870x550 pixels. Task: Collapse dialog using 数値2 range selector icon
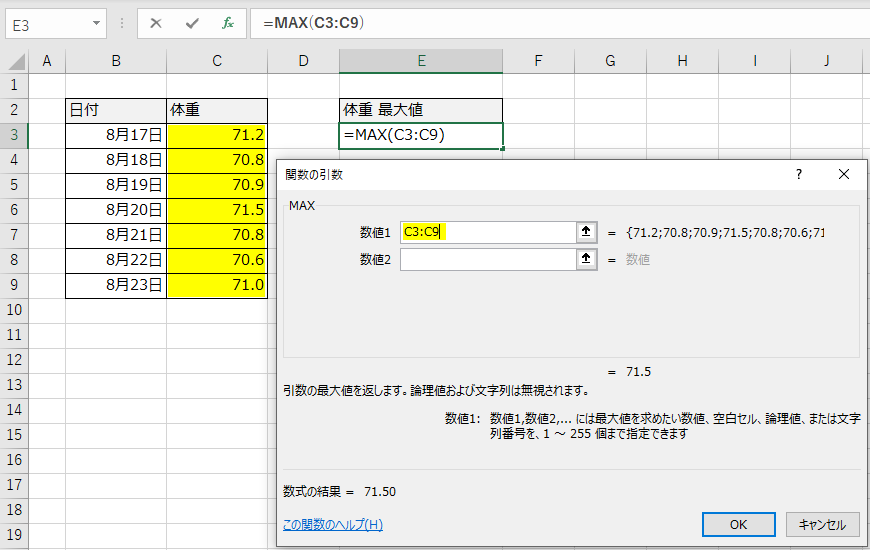(587, 259)
